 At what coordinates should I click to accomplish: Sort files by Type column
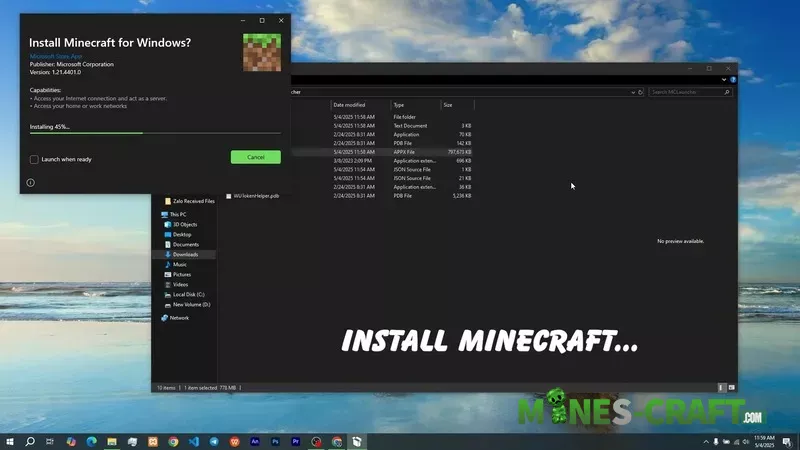tap(400, 104)
